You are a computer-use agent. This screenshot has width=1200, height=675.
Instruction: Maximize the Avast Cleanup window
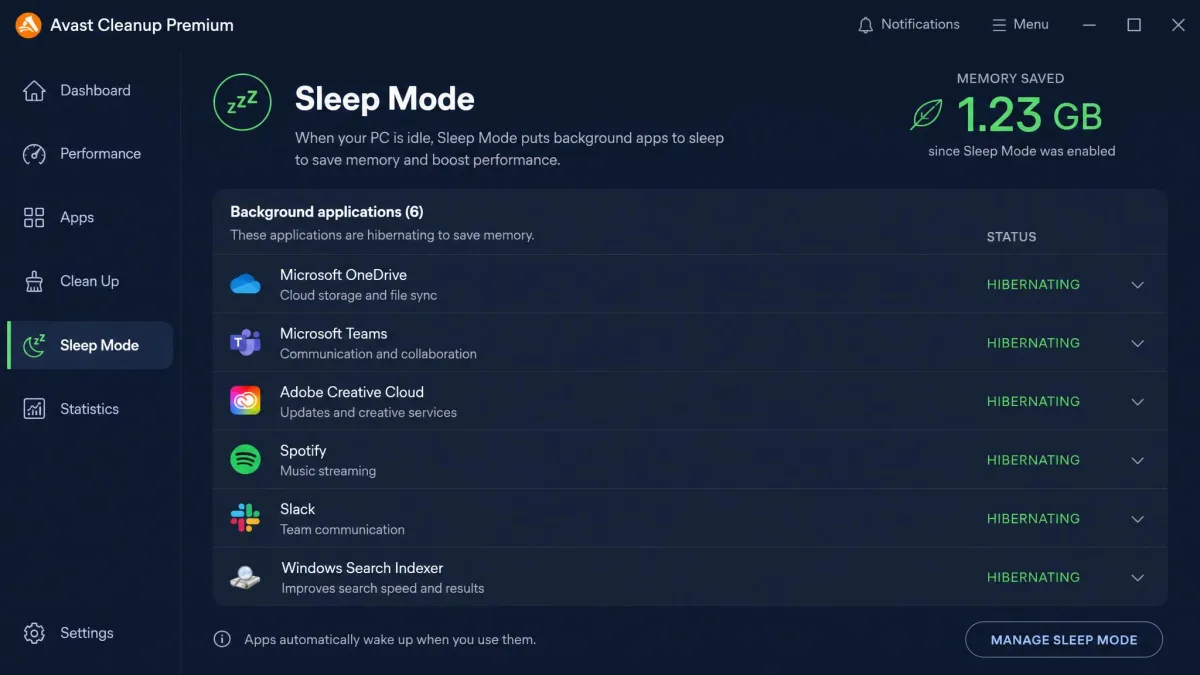point(1134,25)
